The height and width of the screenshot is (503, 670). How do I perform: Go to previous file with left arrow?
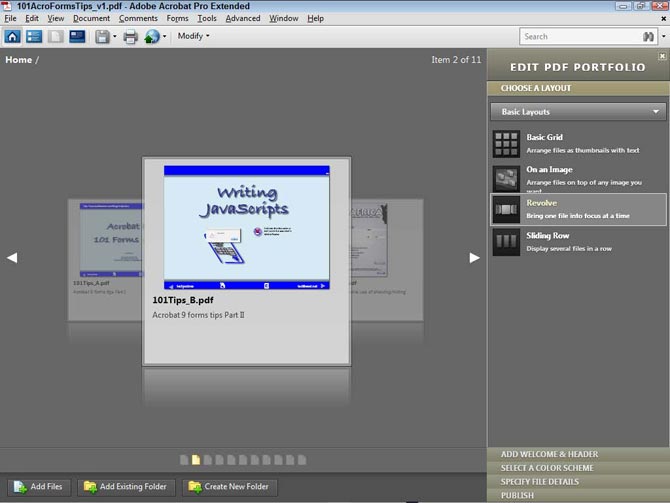coord(12,258)
